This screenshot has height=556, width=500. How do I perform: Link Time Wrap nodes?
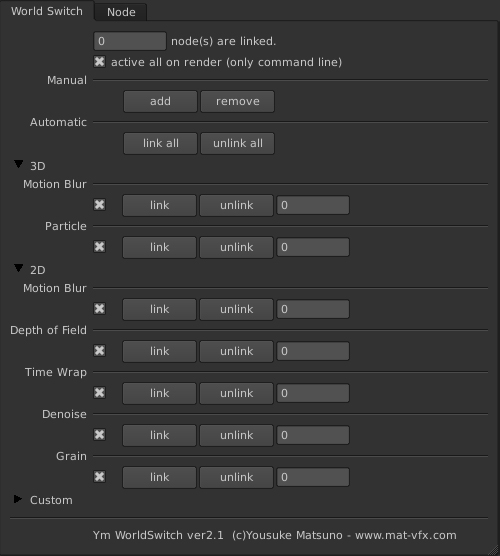[159, 393]
